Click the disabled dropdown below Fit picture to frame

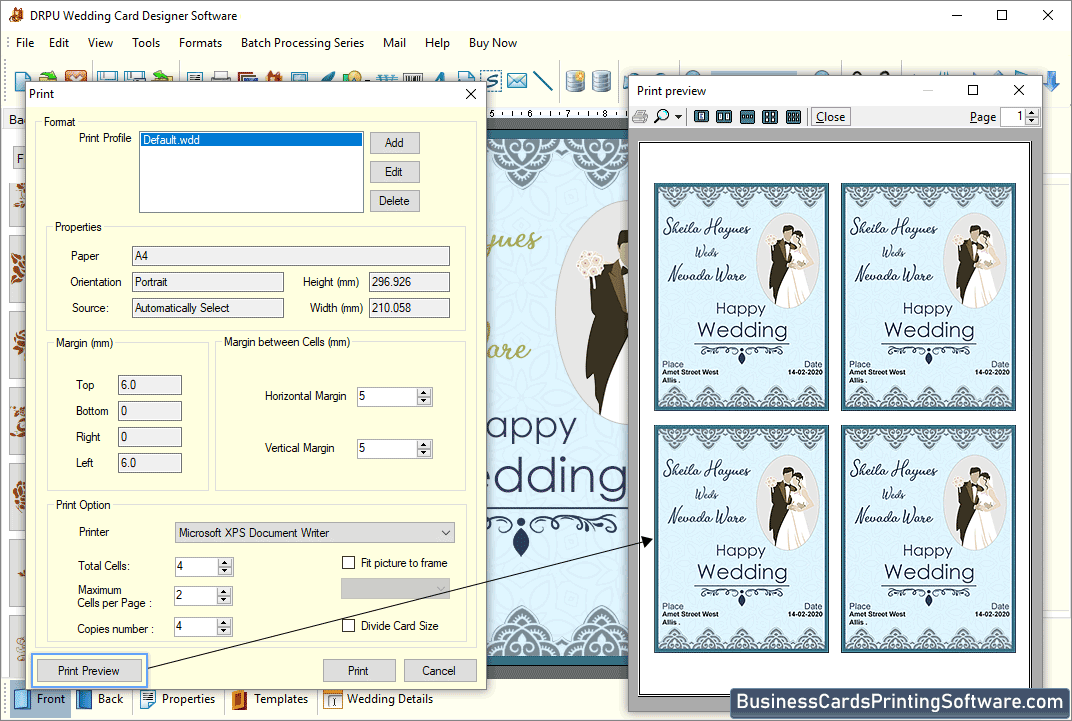[x=395, y=588]
